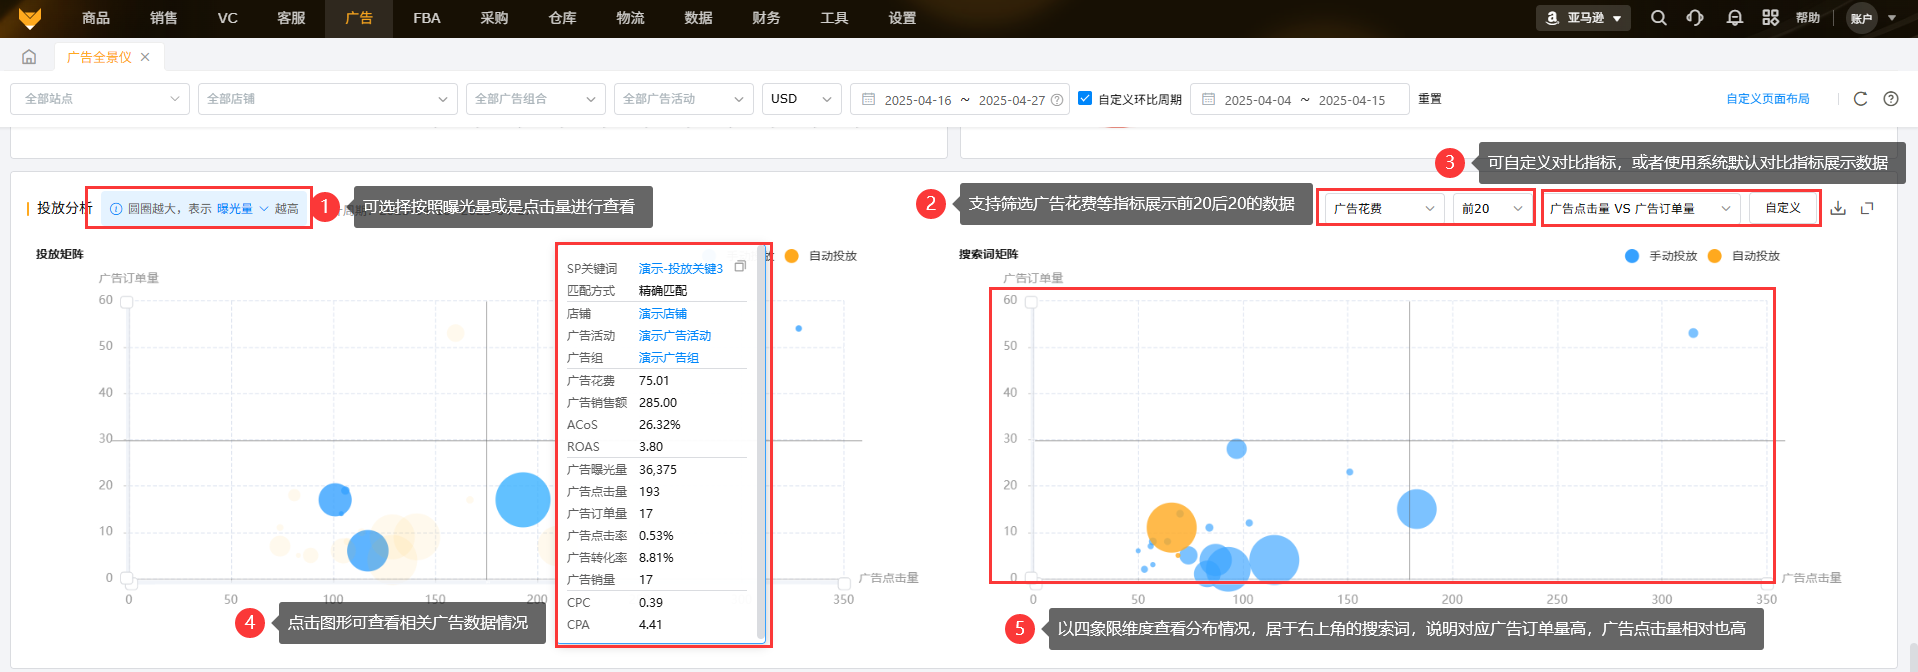Expand the chart to fullscreen icon
The width and height of the screenshot is (1918, 672).
point(1867,208)
